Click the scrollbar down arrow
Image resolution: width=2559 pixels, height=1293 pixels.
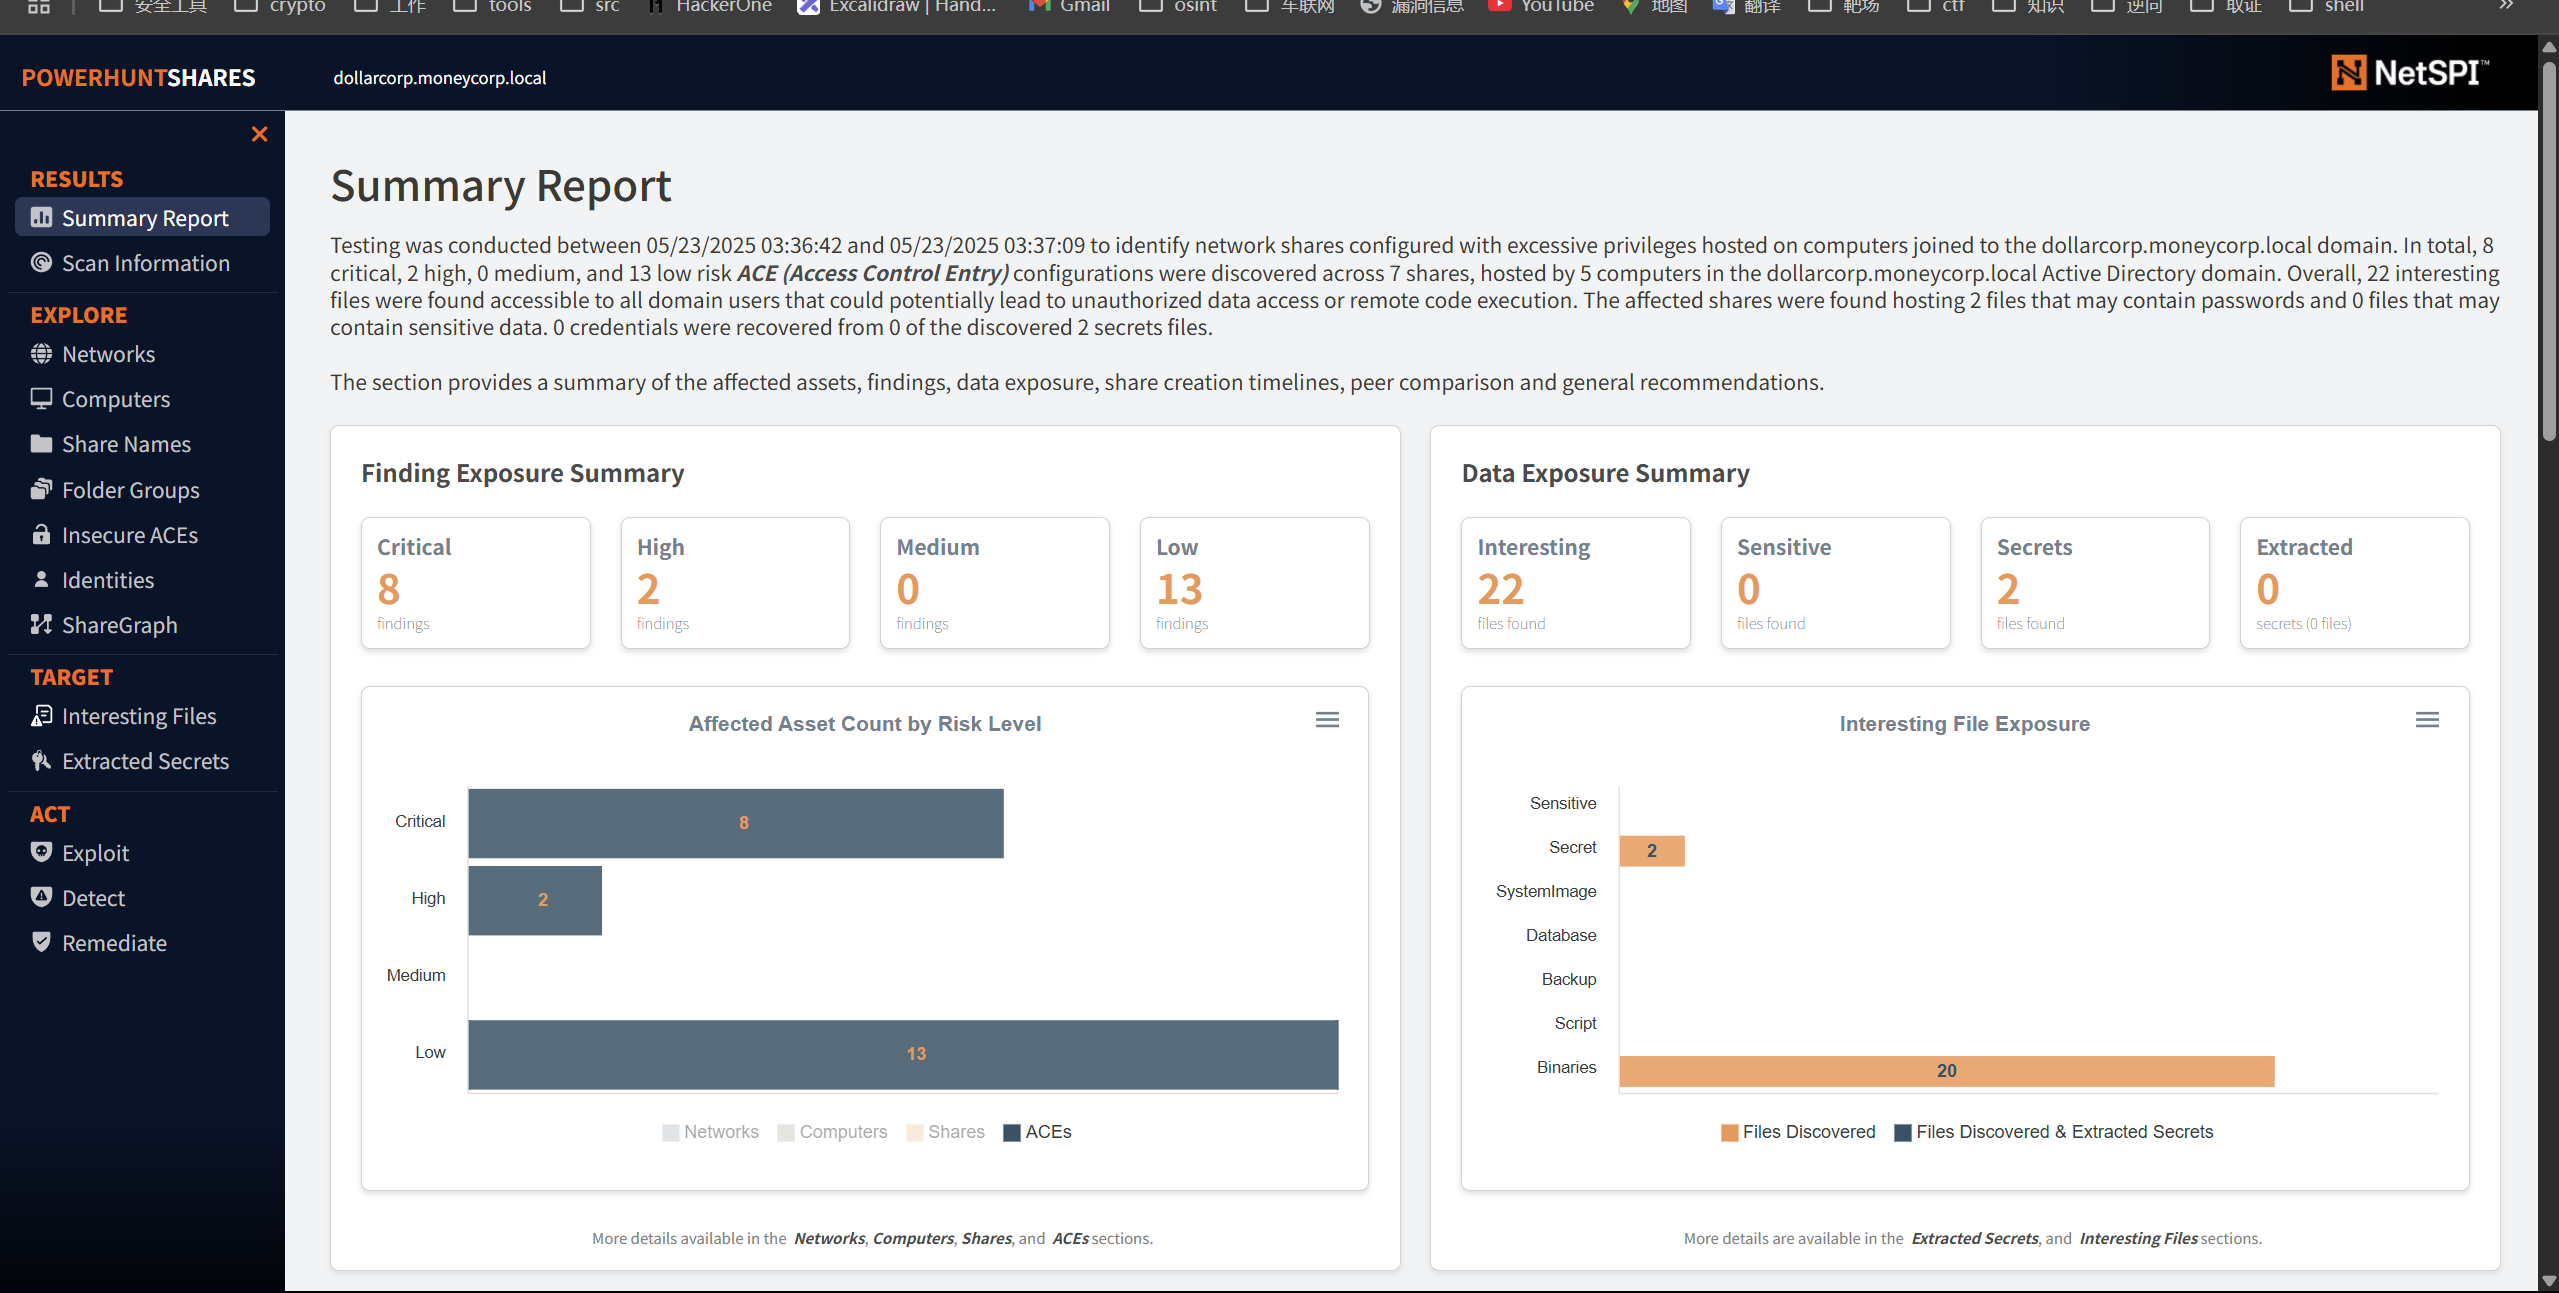coord(2549,1281)
